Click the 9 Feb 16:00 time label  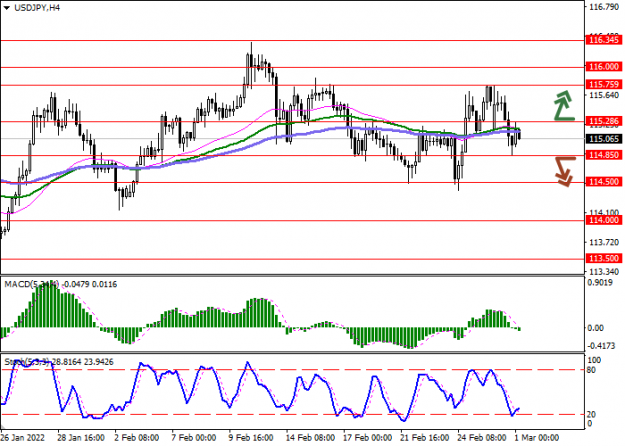(x=251, y=438)
